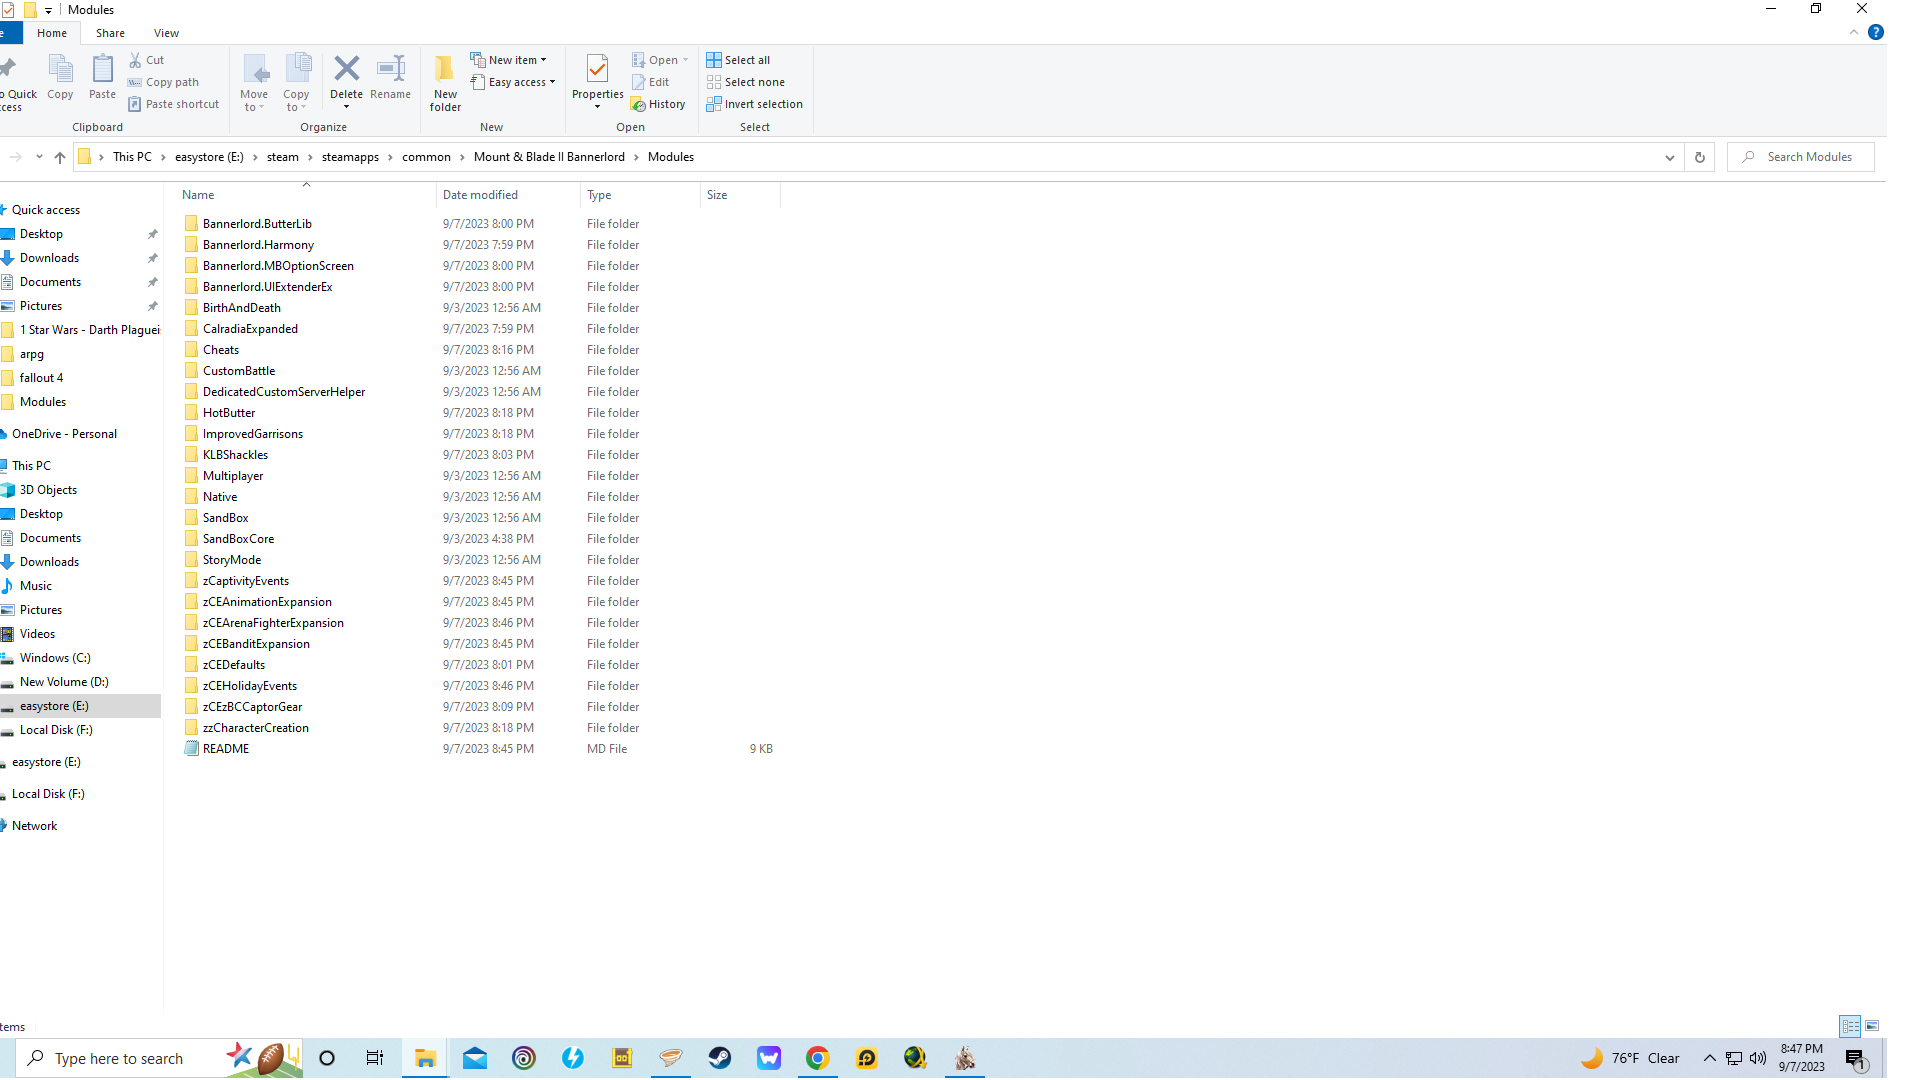Screen dimensions: 1920x1080
Task: Expand hidden icons in the system tray
Action: point(1709,1057)
